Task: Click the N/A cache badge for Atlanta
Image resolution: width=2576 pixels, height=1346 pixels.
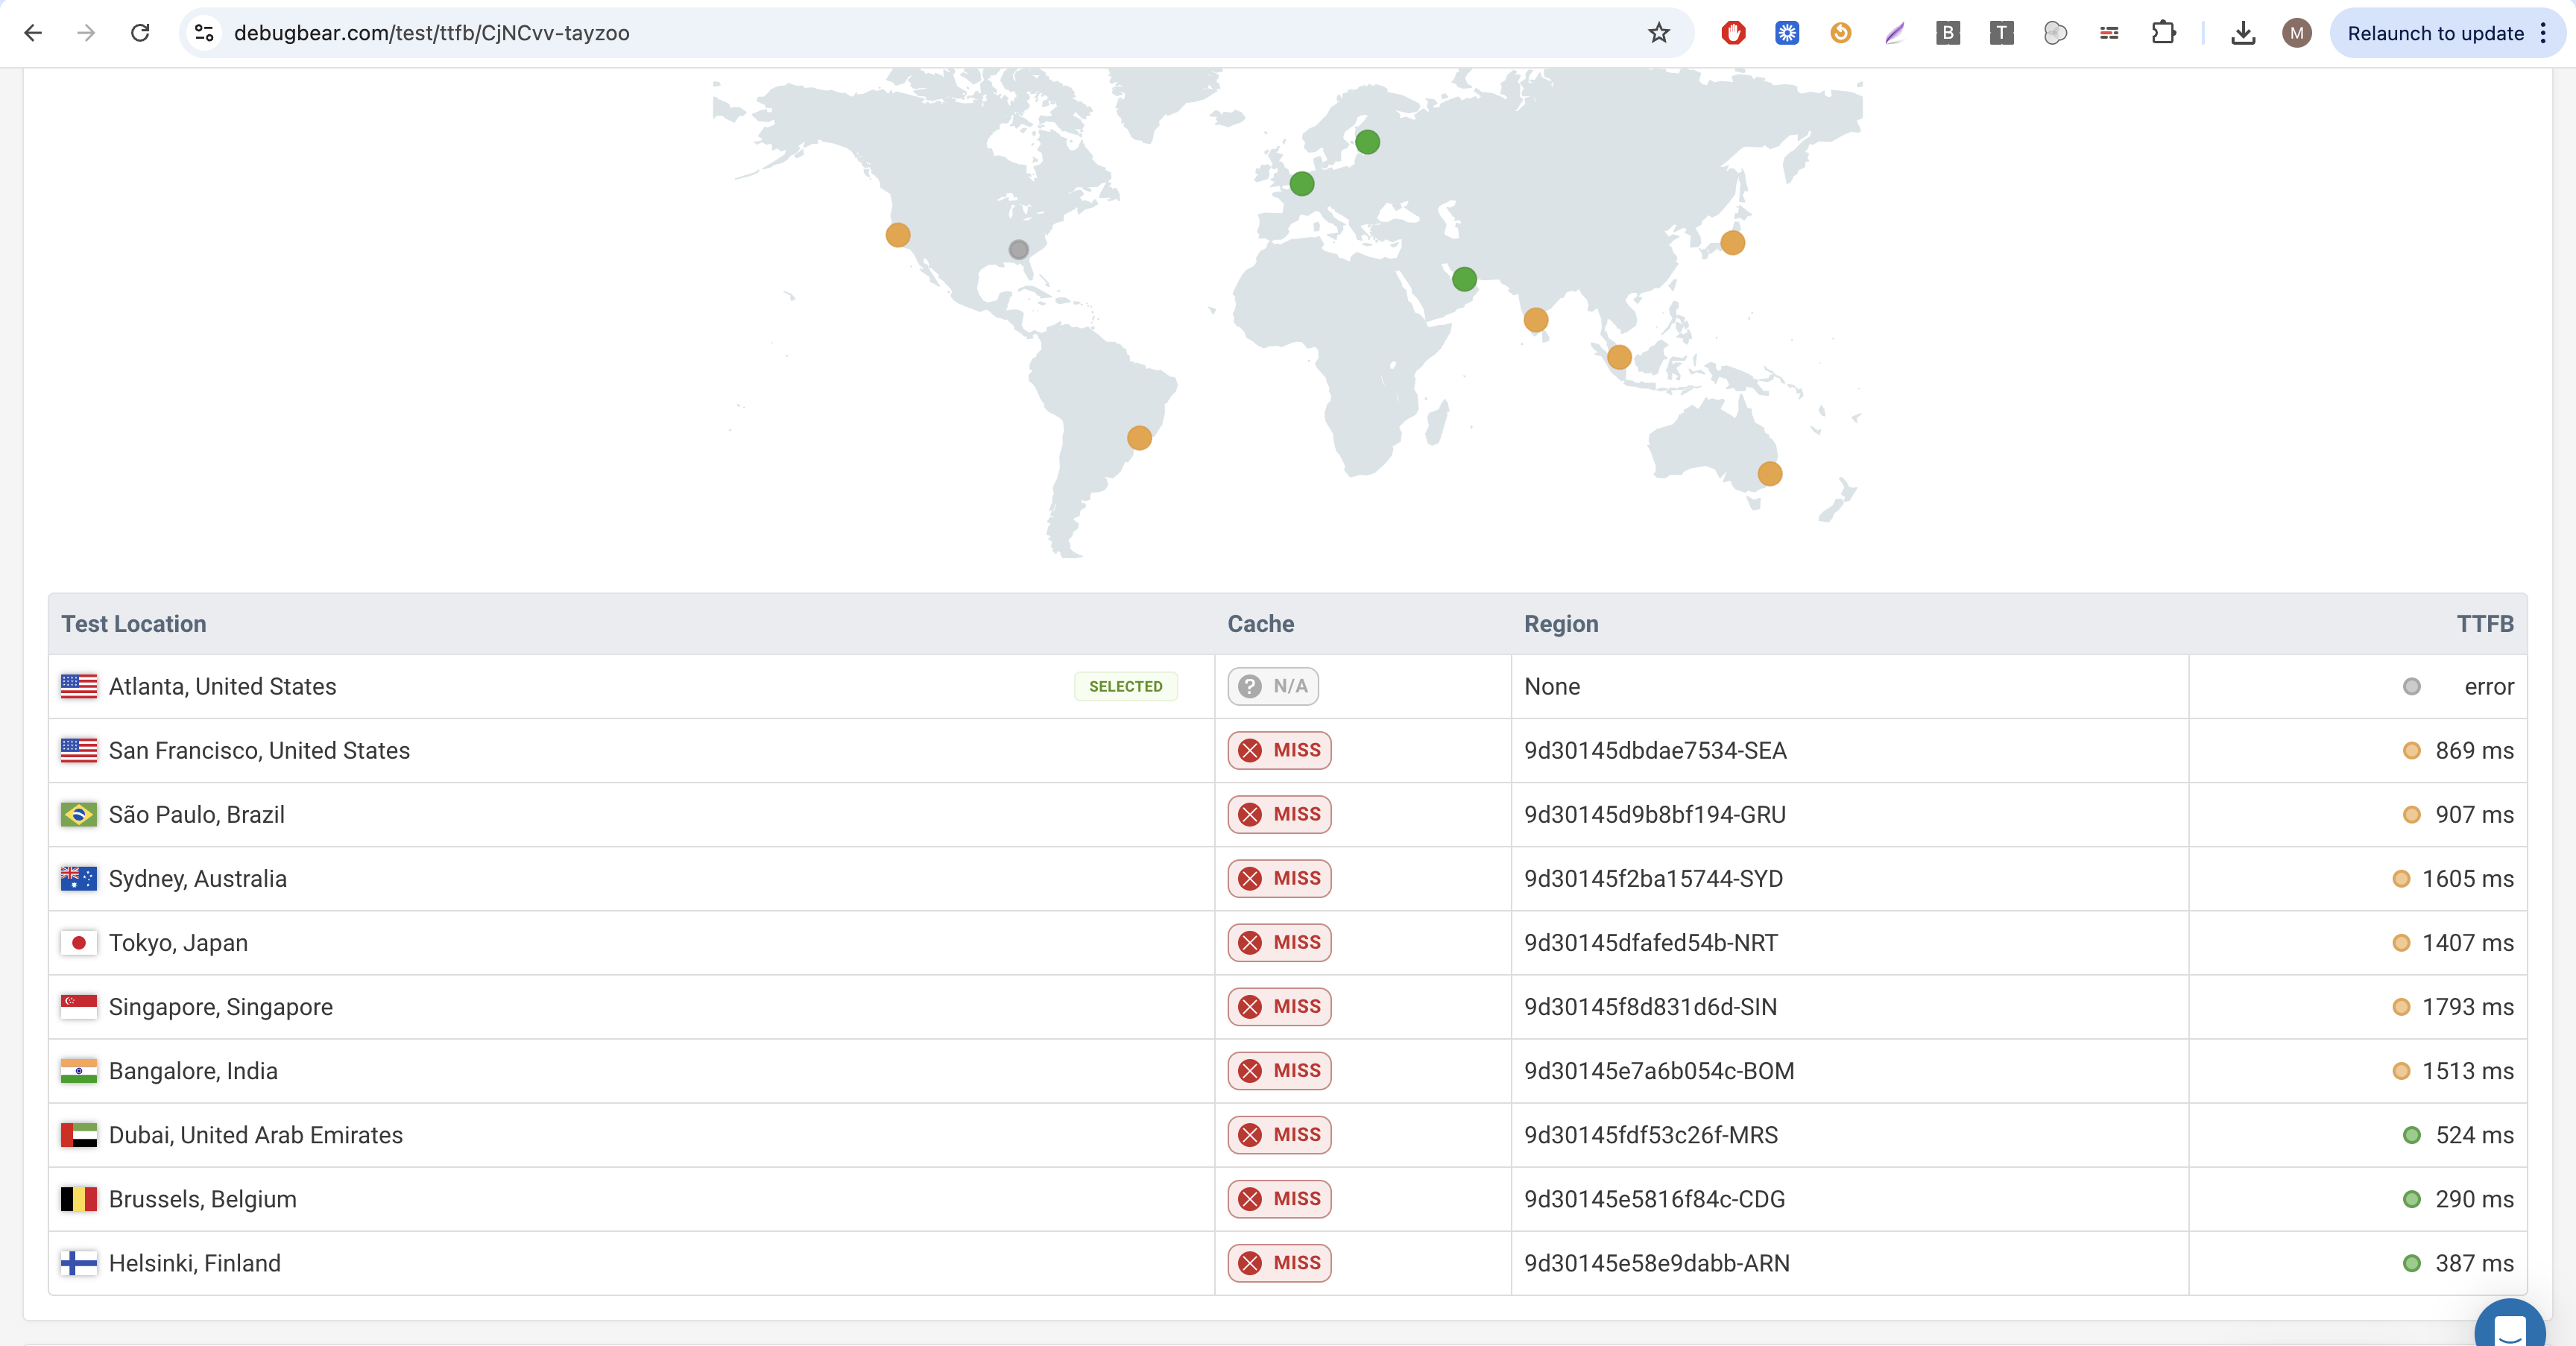Action: click(1273, 687)
